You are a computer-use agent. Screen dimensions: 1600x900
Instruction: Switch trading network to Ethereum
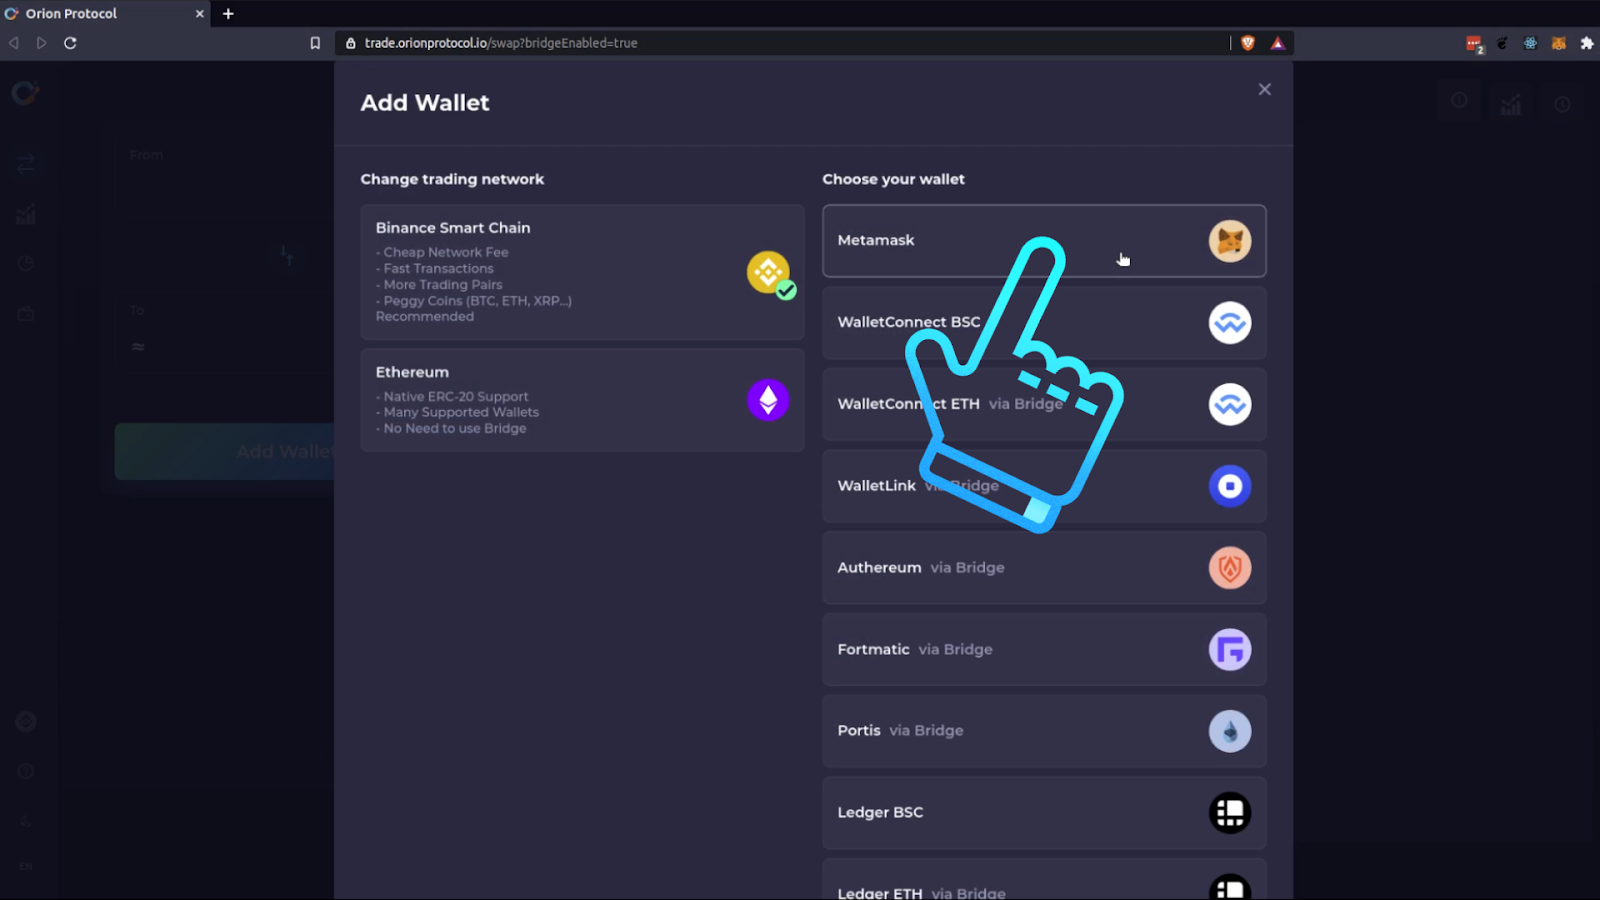(582, 400)
